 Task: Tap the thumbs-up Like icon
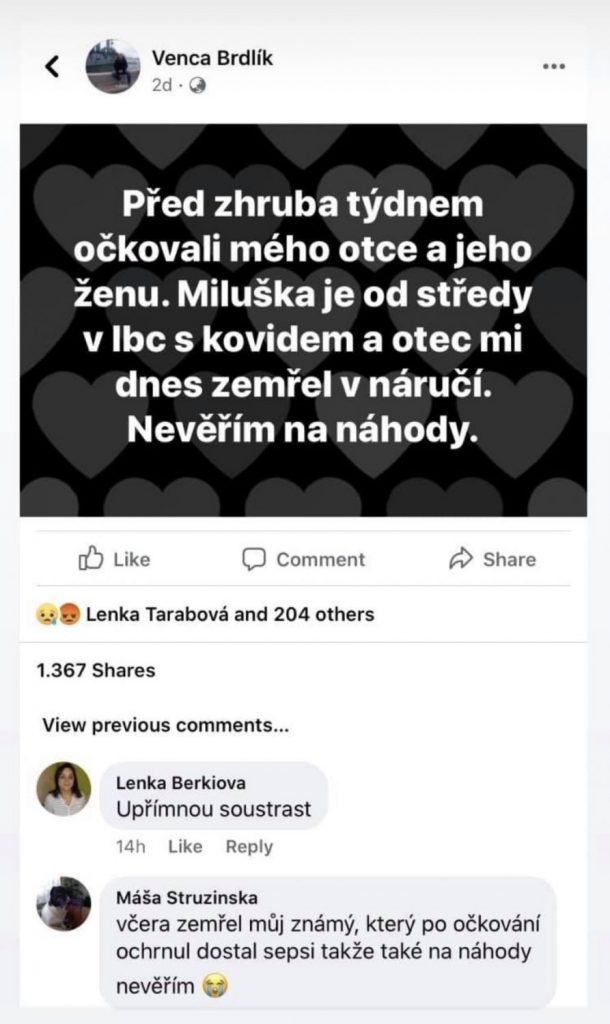click(91, 559)
